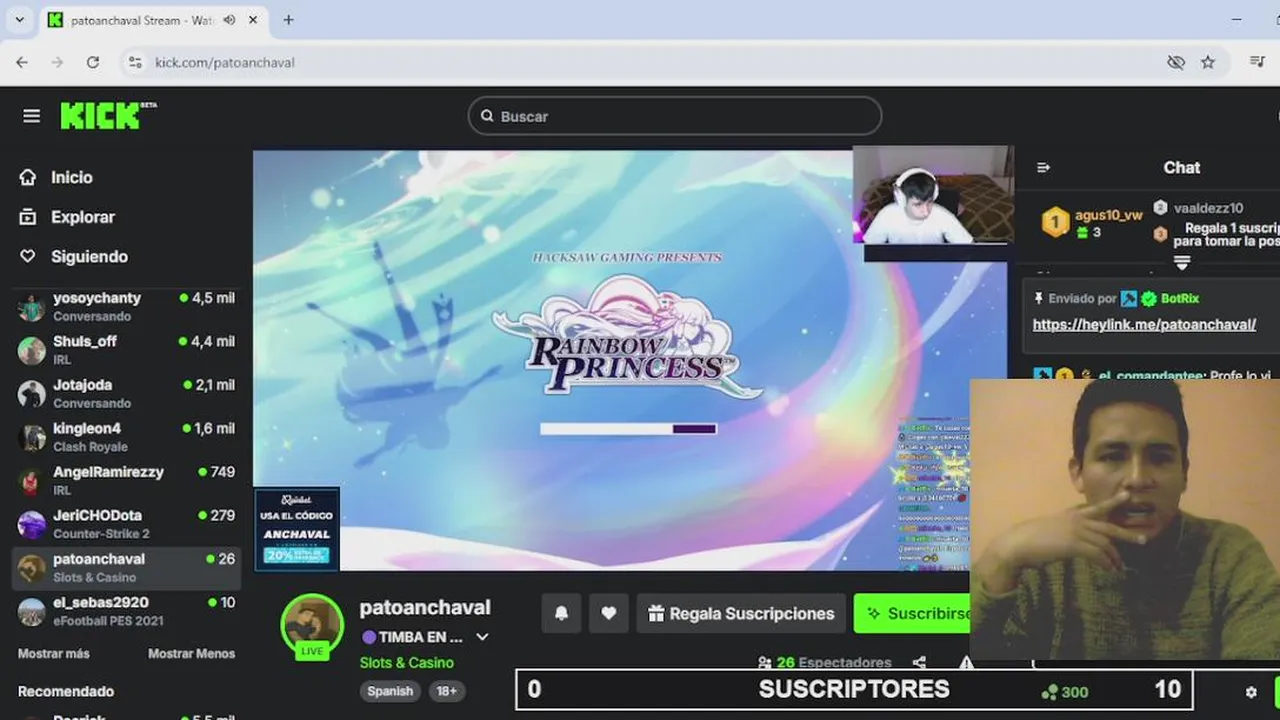The height and width of the screenshot is (720, 1280).
Task: Expand the gift leaderboard down arrow
Action: (x=1182, y=263)
